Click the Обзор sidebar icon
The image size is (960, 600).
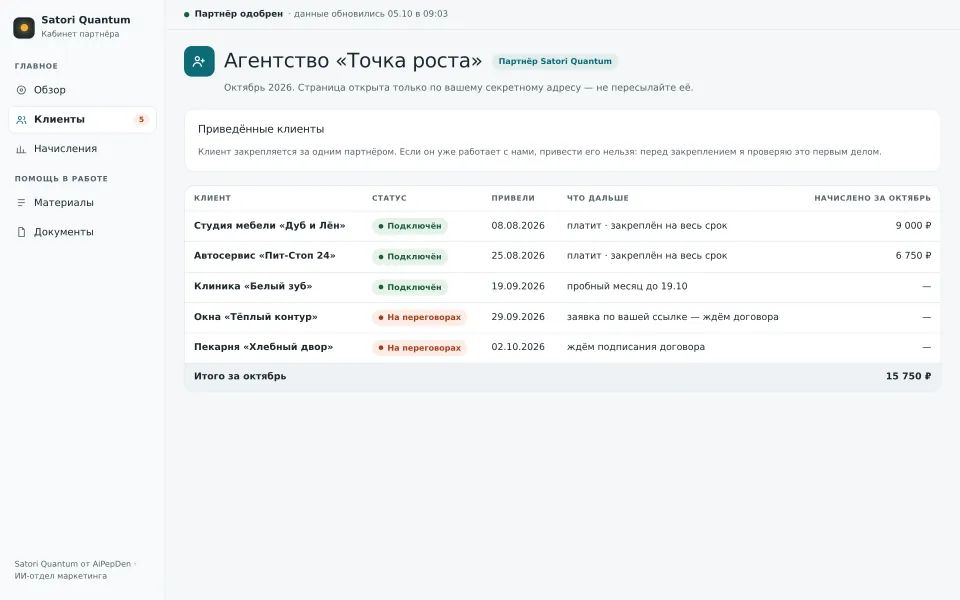click(21, 90)
